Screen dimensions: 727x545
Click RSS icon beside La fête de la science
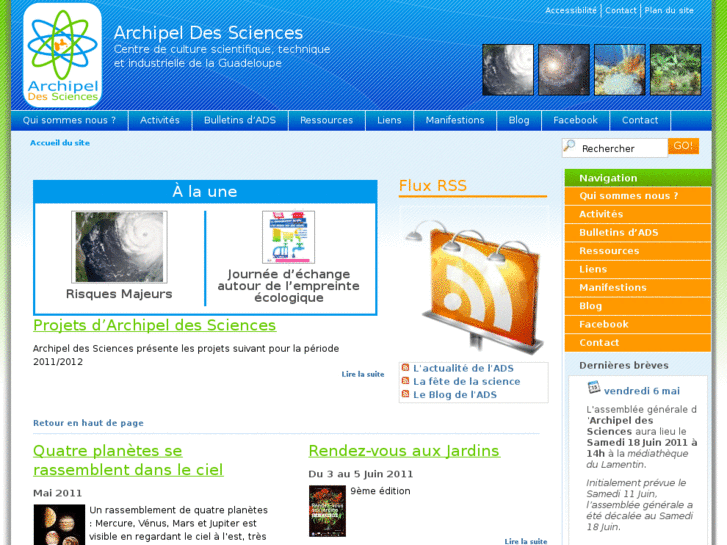click(405, 381)
